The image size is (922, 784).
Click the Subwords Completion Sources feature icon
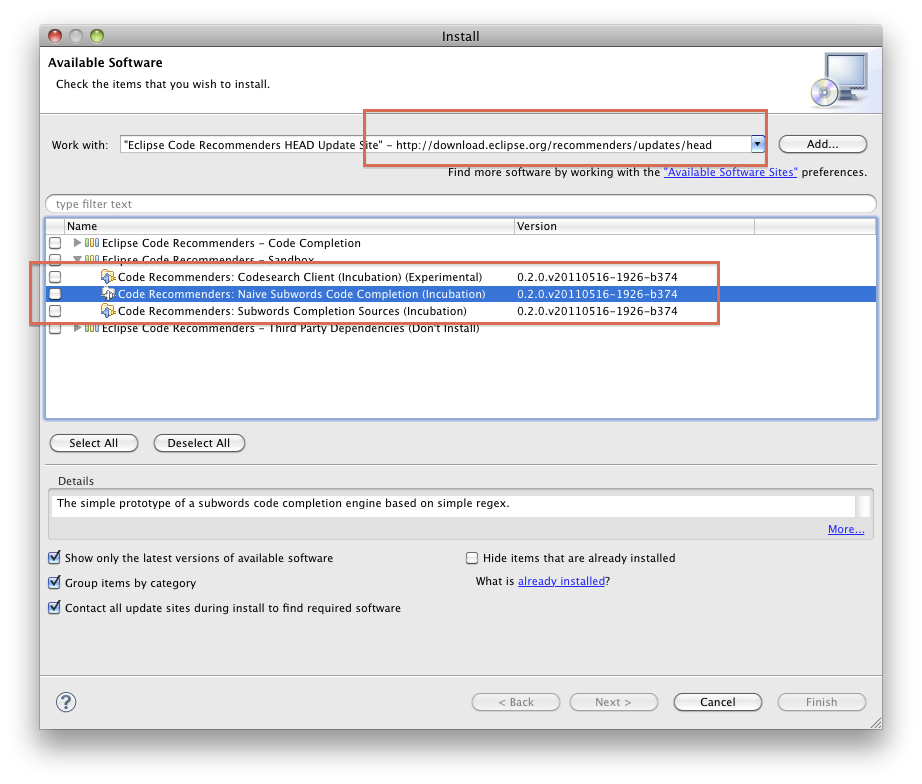pos(108,311)
